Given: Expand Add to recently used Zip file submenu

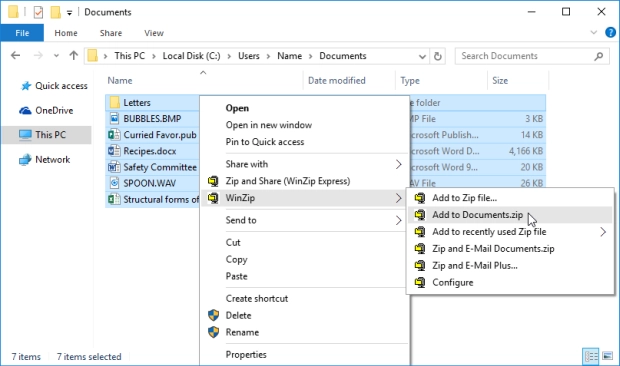Looking at the screenshot, I should (603, 232).
